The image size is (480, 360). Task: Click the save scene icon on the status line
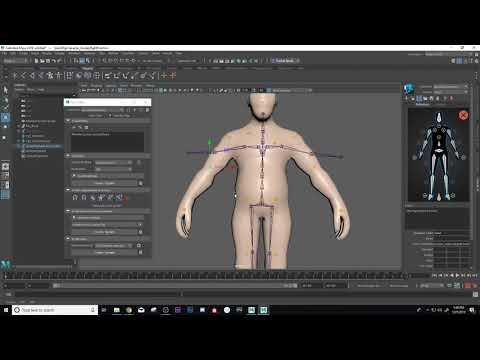(48, 61)
